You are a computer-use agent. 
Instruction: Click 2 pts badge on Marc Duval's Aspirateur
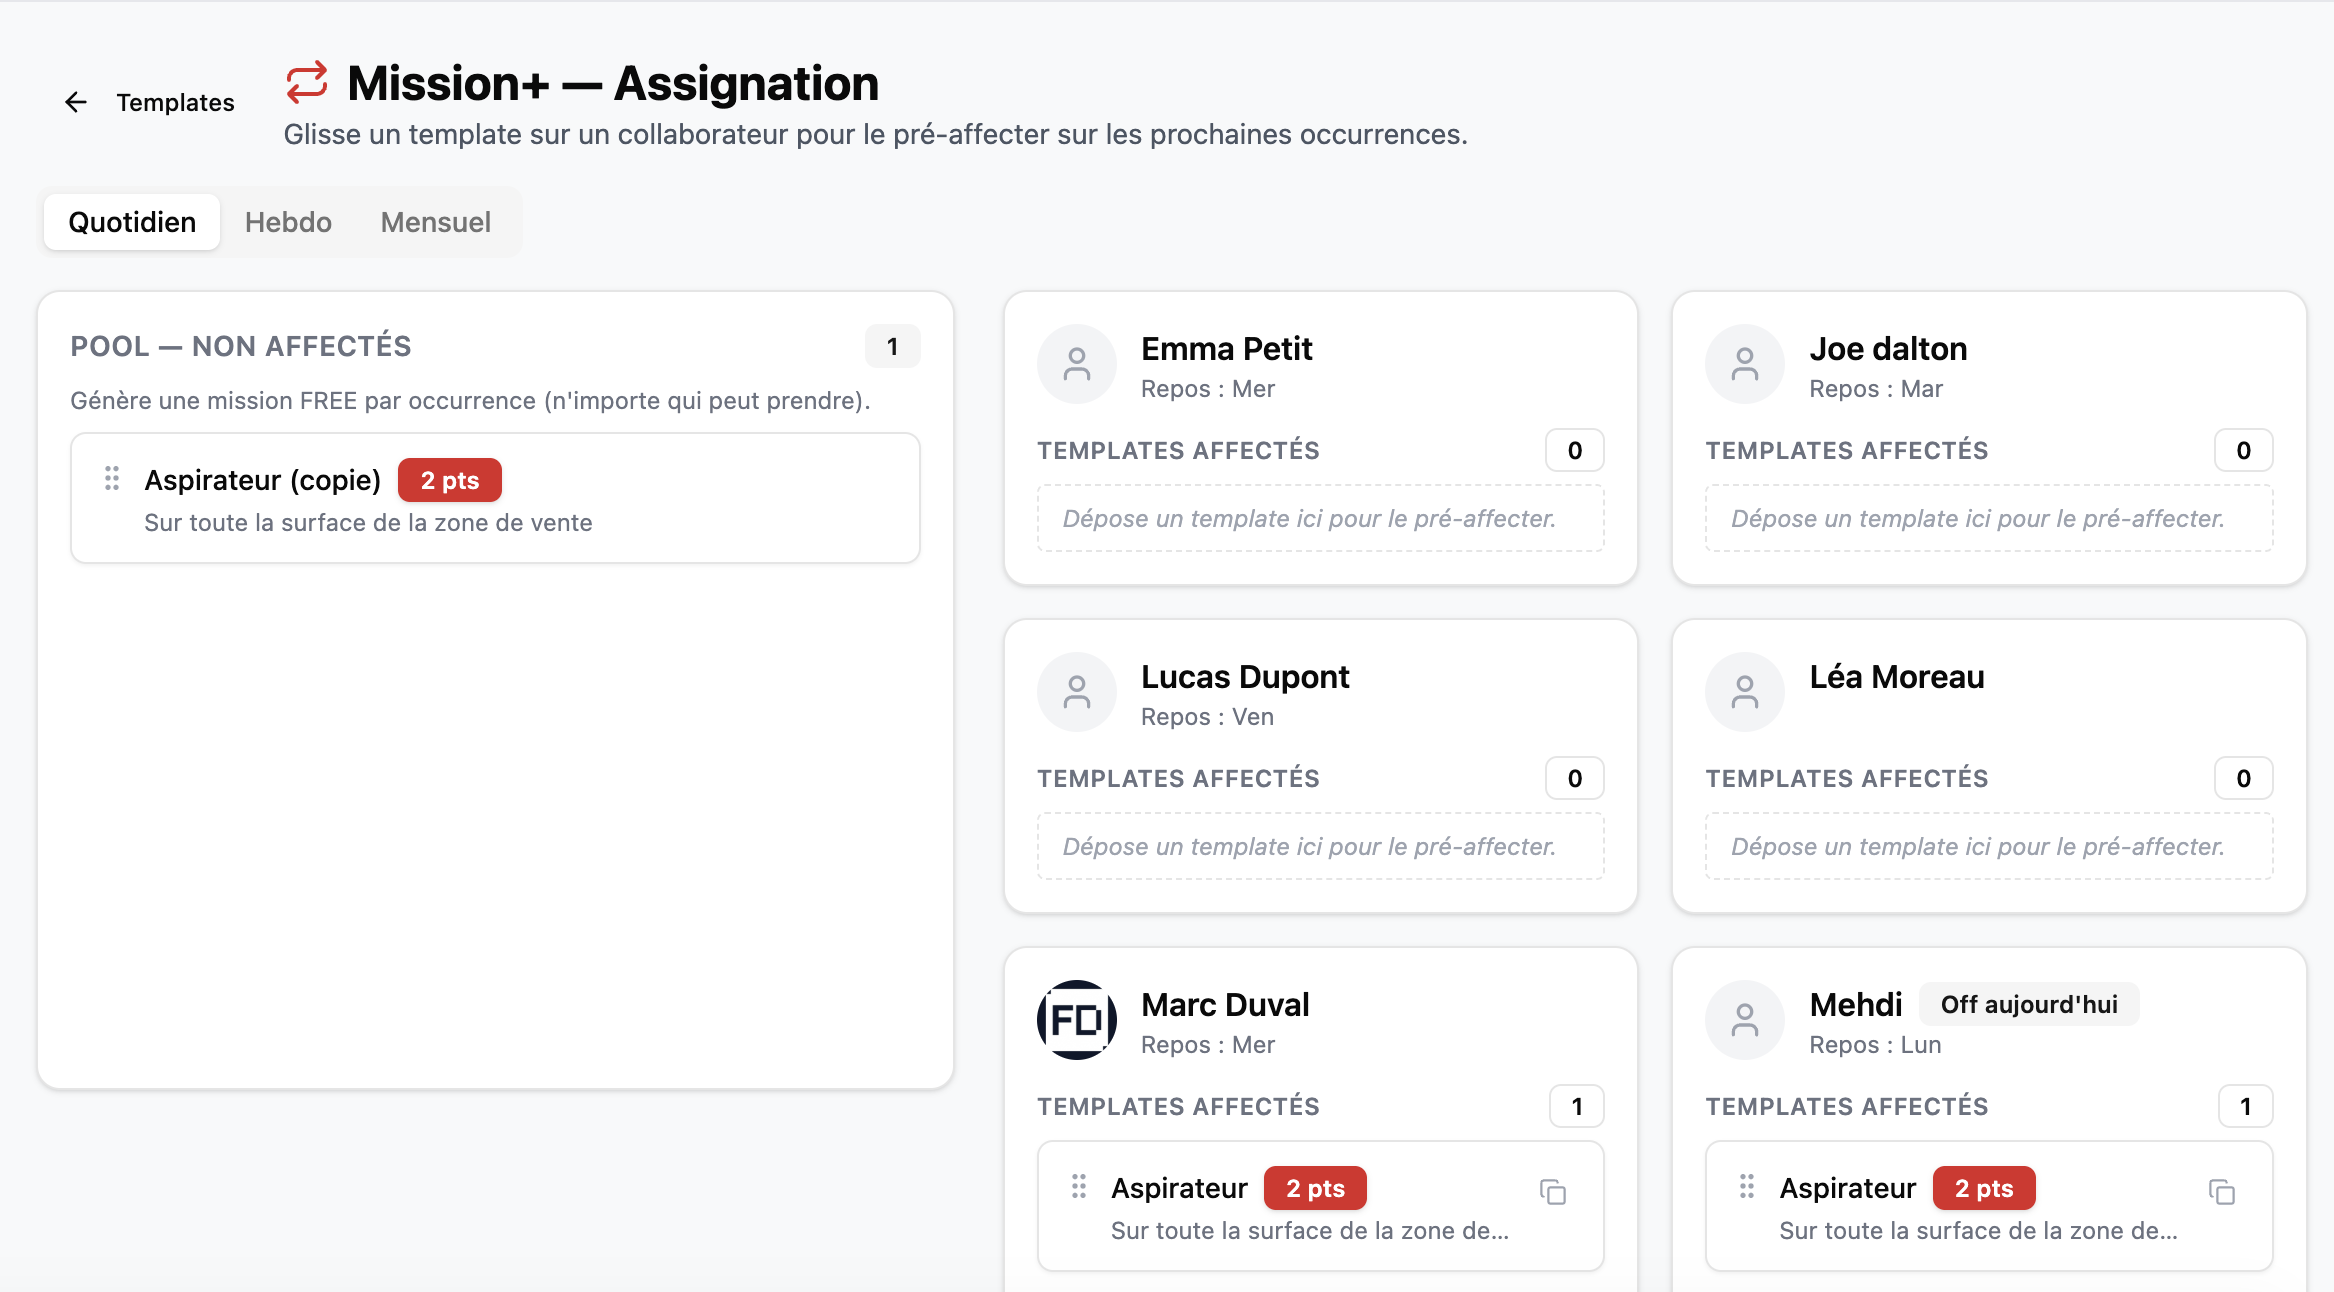1315,1189
